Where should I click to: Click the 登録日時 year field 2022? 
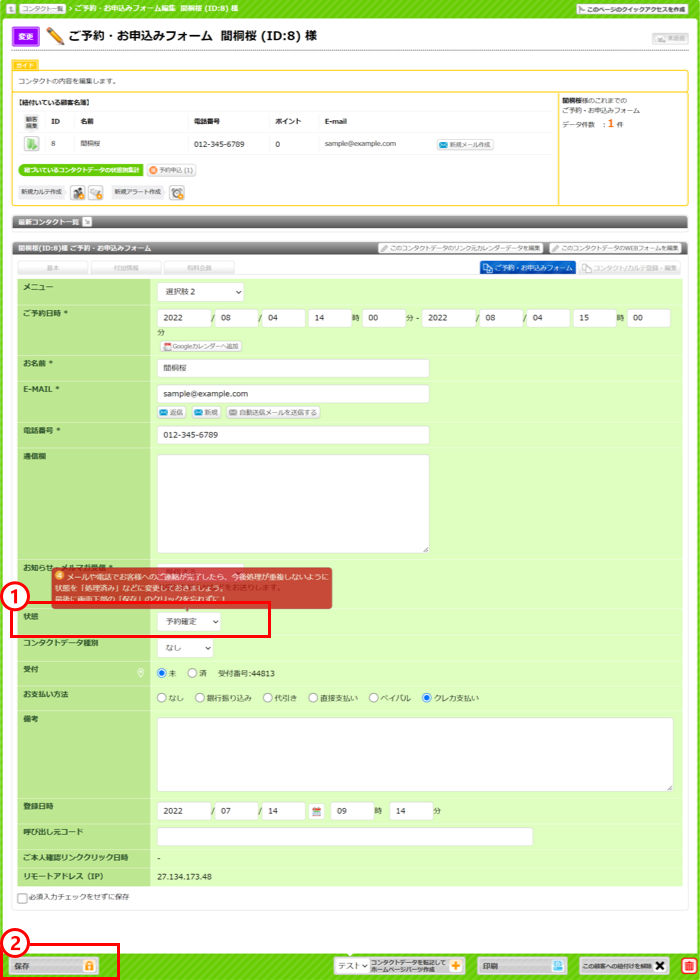(x=184, y=811)
